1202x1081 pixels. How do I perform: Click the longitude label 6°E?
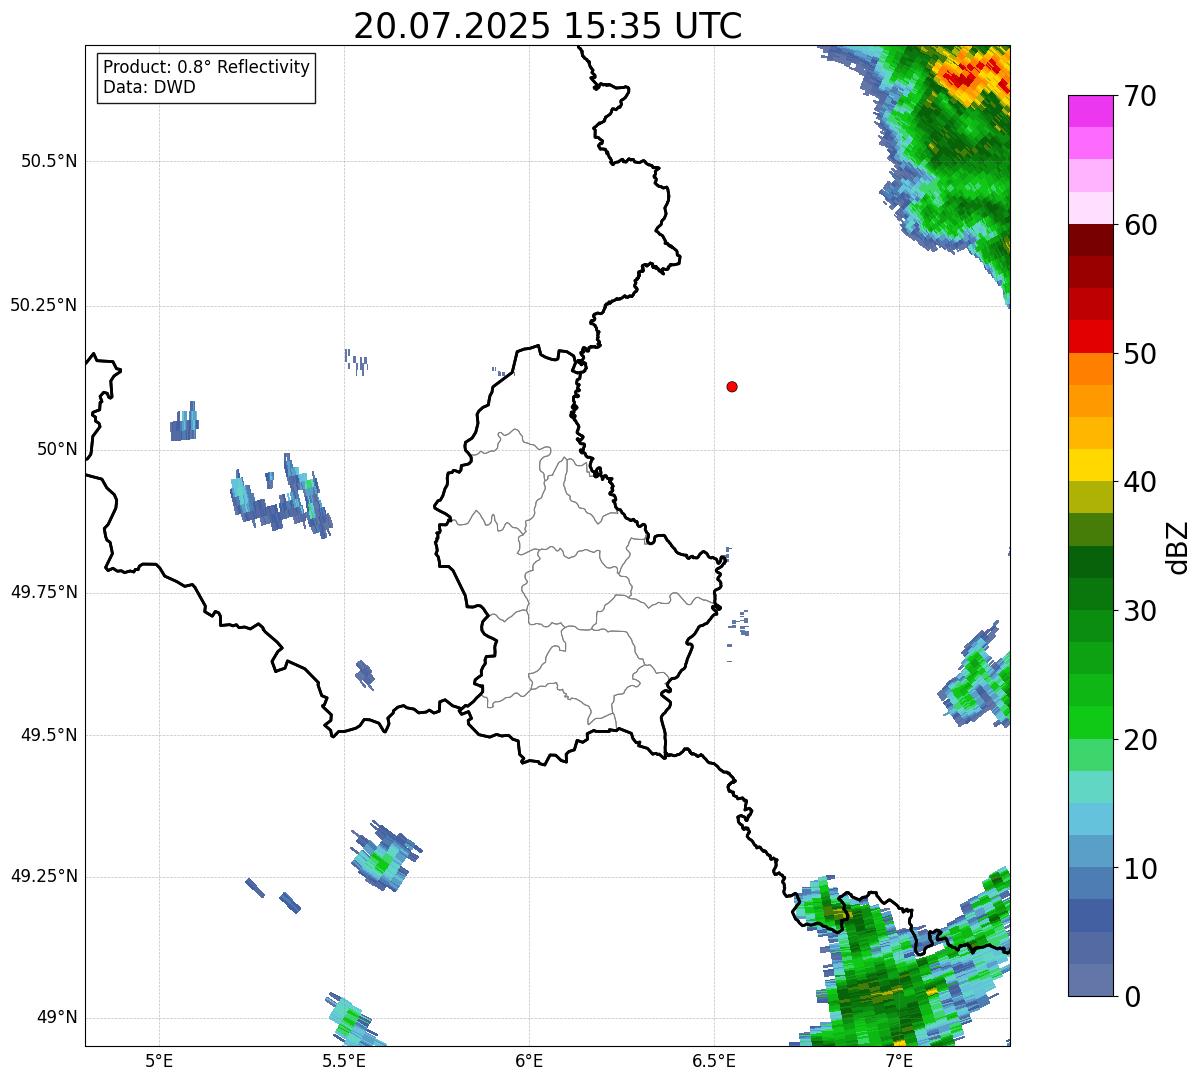529,1060
